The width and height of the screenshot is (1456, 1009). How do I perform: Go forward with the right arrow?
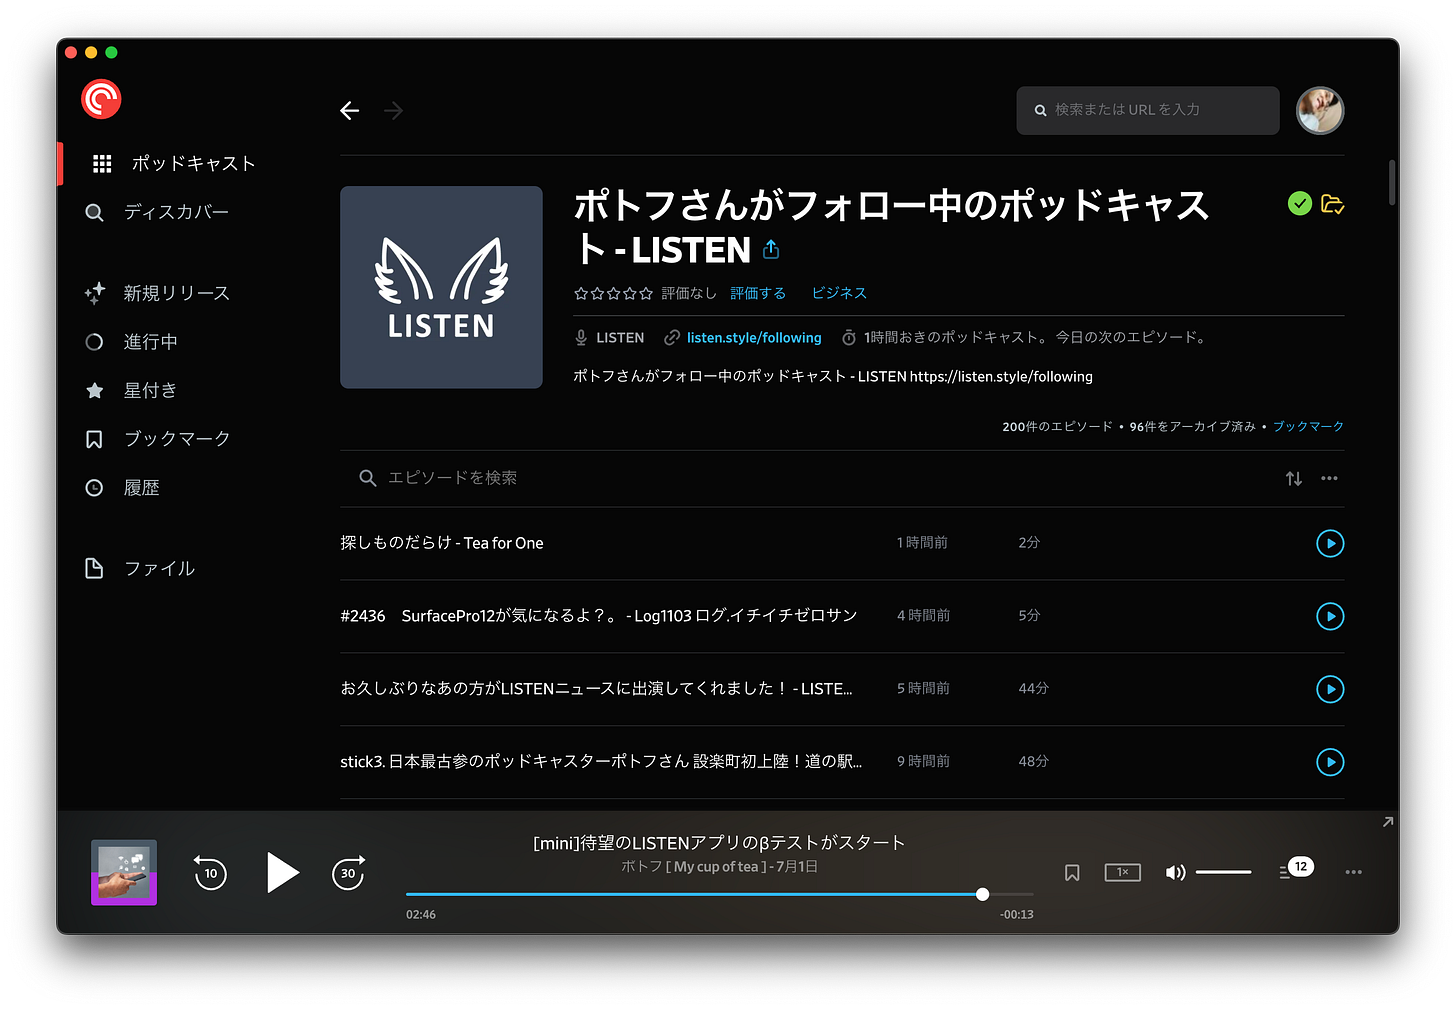(393, 111)
